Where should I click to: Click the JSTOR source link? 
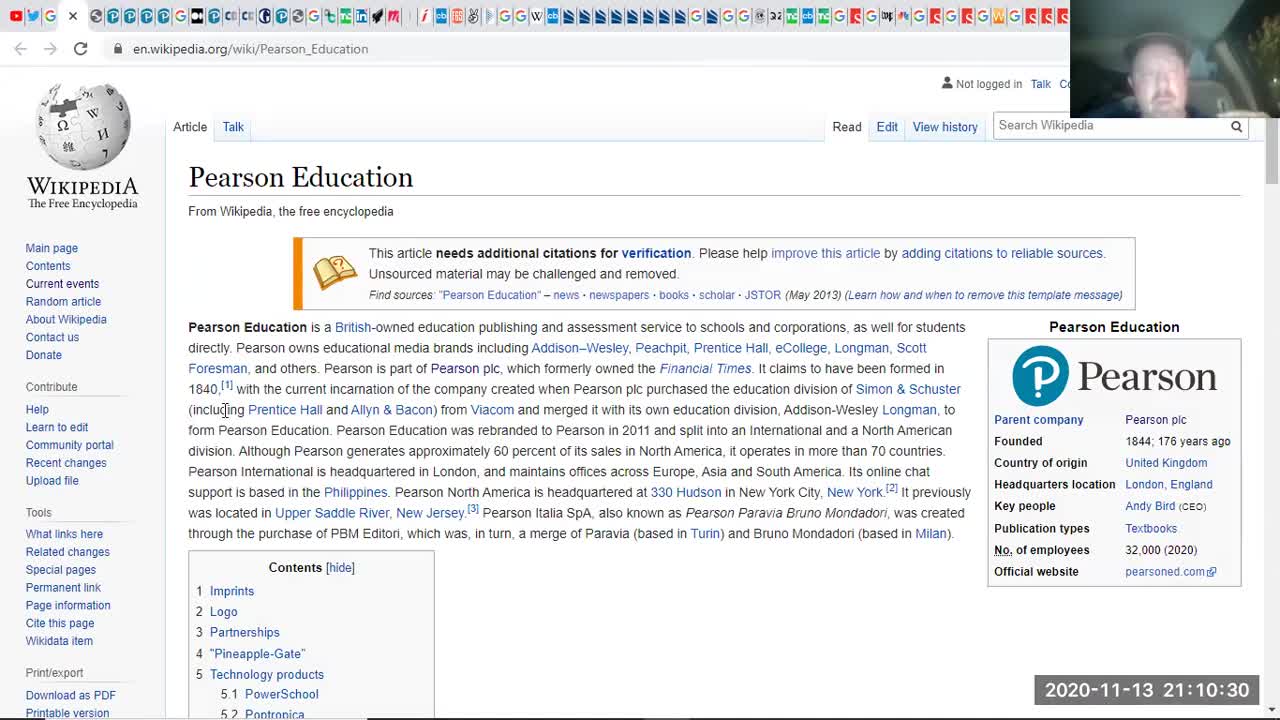[x=762, y=295]
